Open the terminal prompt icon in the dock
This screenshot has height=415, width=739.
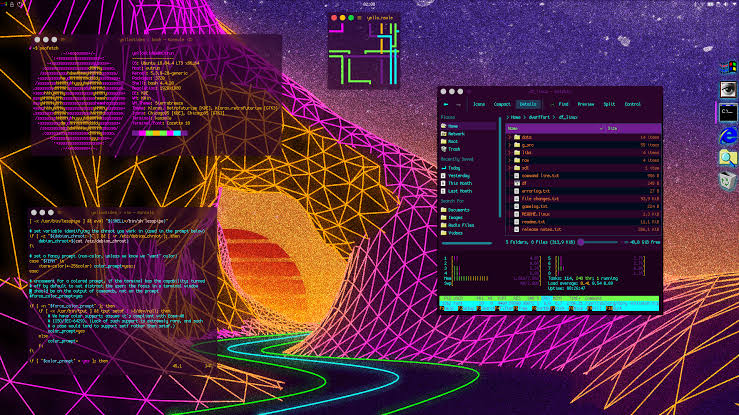pos(728,113)
